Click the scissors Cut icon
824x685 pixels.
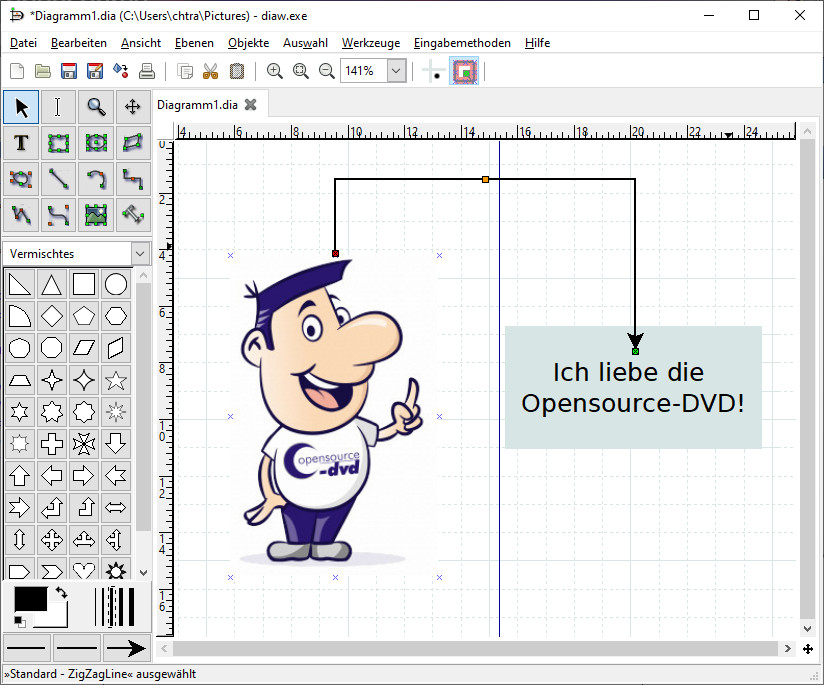coord(210,71)
